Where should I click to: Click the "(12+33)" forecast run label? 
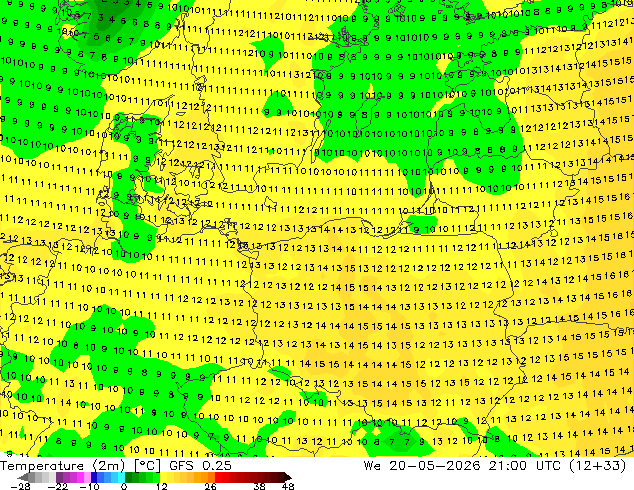click(x=597, y=466)
